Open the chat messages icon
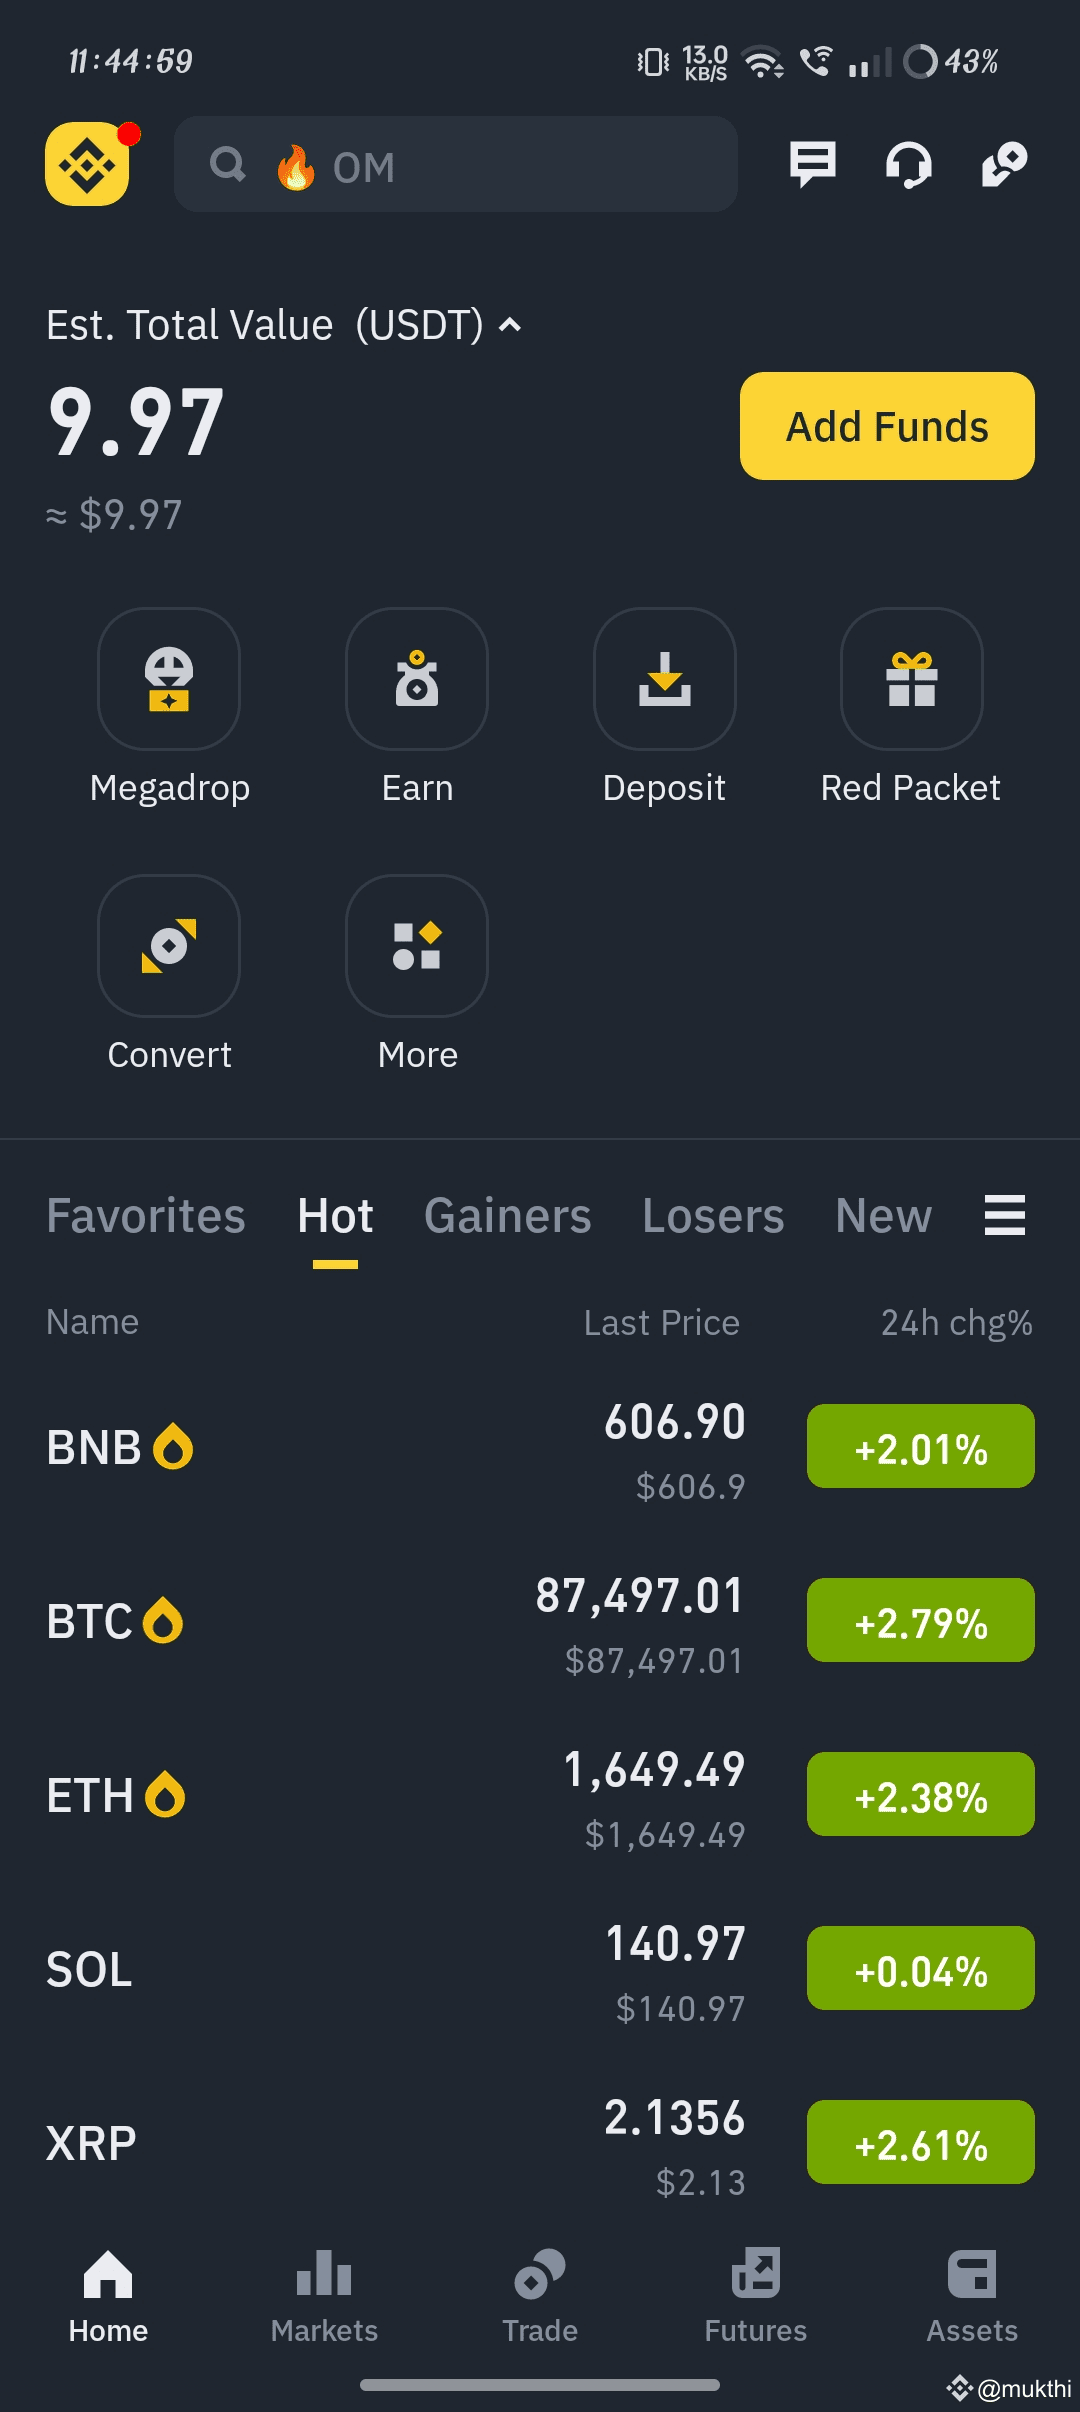This screenshot has width=1080, height=2412. click(812, 164)
